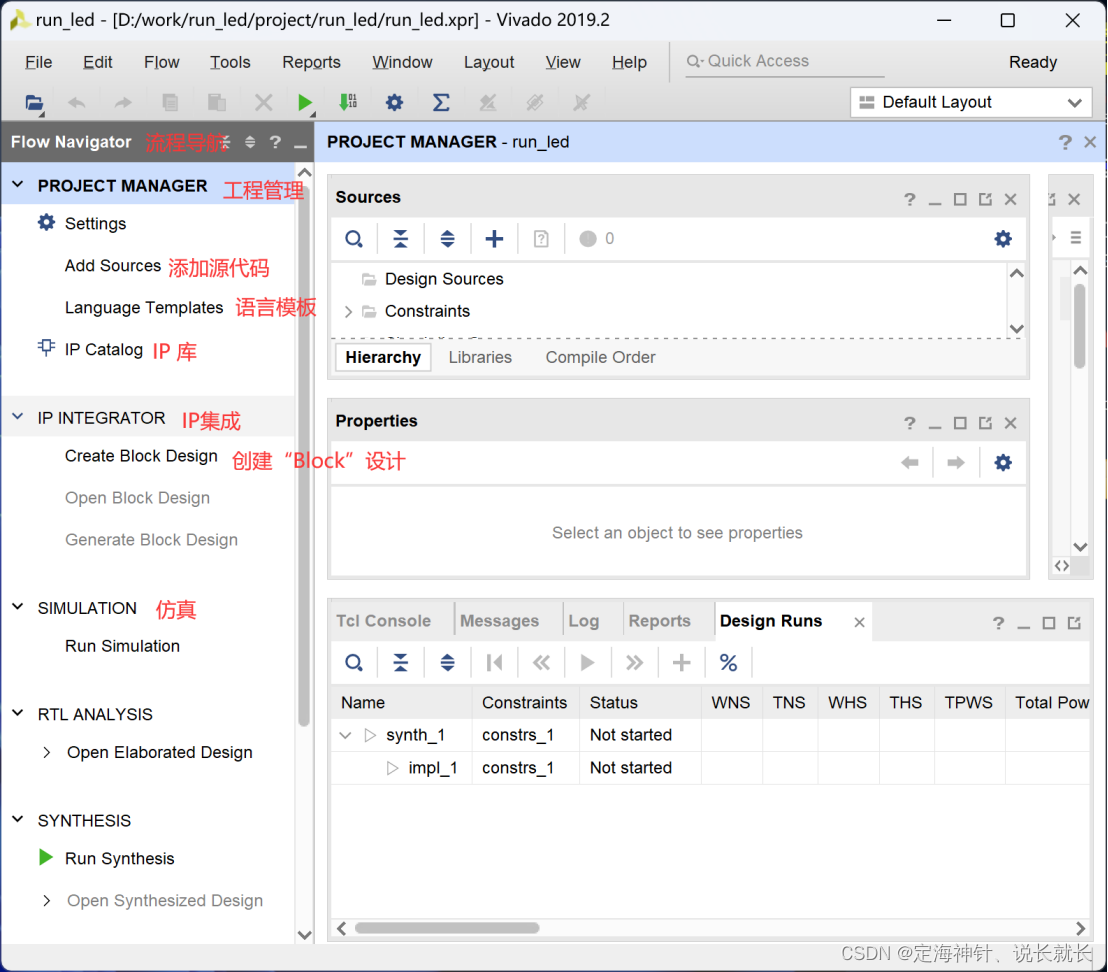
Task: Click the Sources panel search icon
Action: click(x=354, y=239)
